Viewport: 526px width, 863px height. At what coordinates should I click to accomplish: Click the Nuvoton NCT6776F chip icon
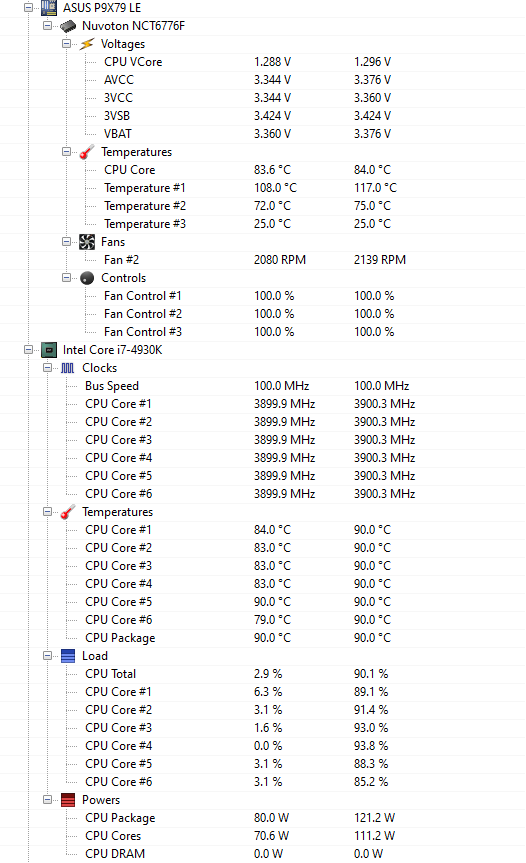68,26
